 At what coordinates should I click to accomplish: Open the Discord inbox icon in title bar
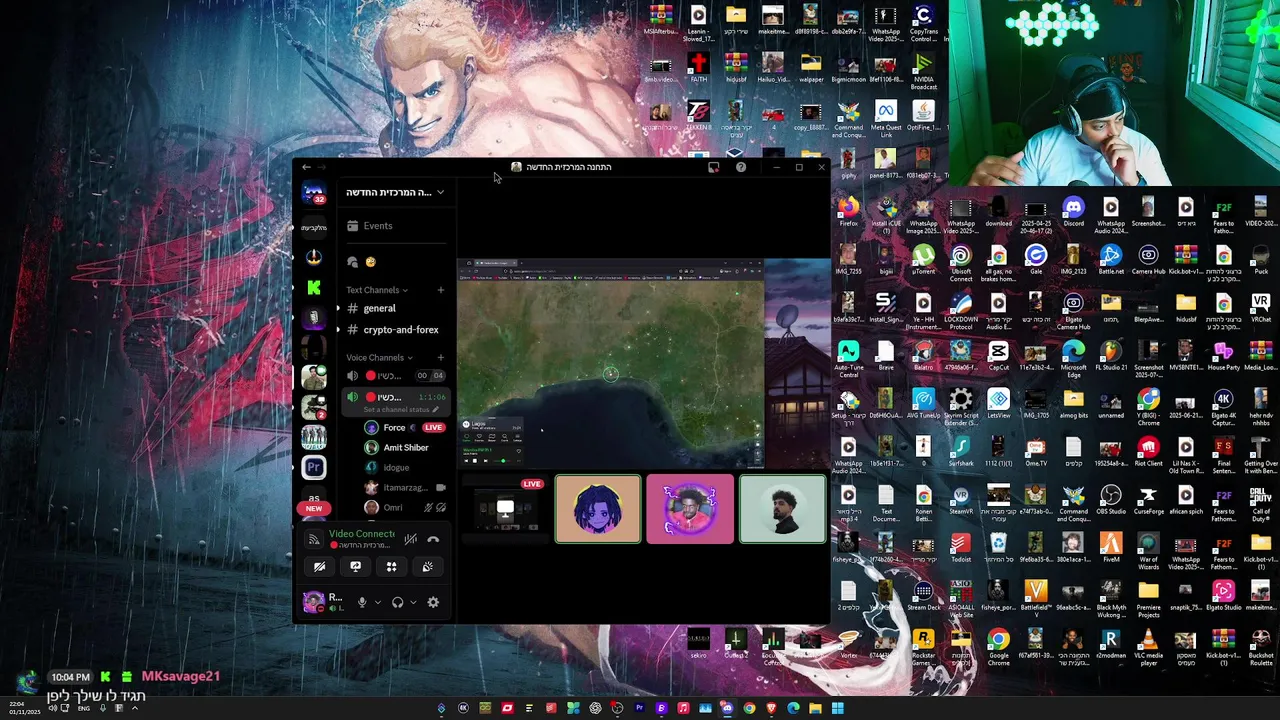[x=713, y=167]
